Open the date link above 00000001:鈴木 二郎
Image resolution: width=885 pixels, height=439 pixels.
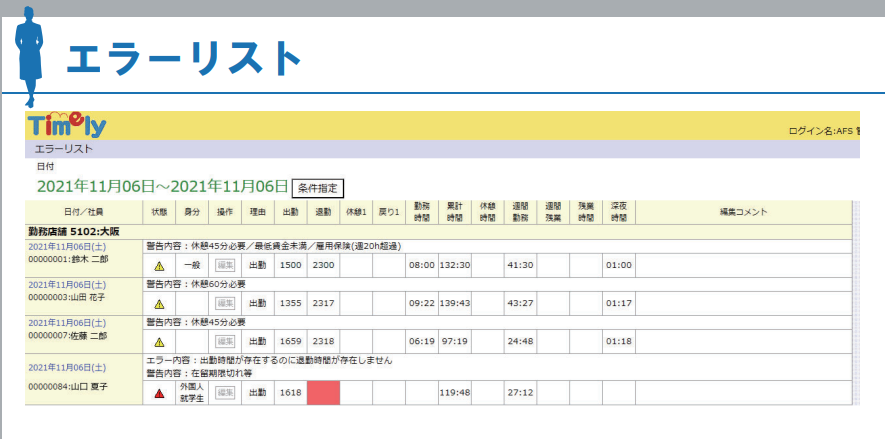point(67,246)
